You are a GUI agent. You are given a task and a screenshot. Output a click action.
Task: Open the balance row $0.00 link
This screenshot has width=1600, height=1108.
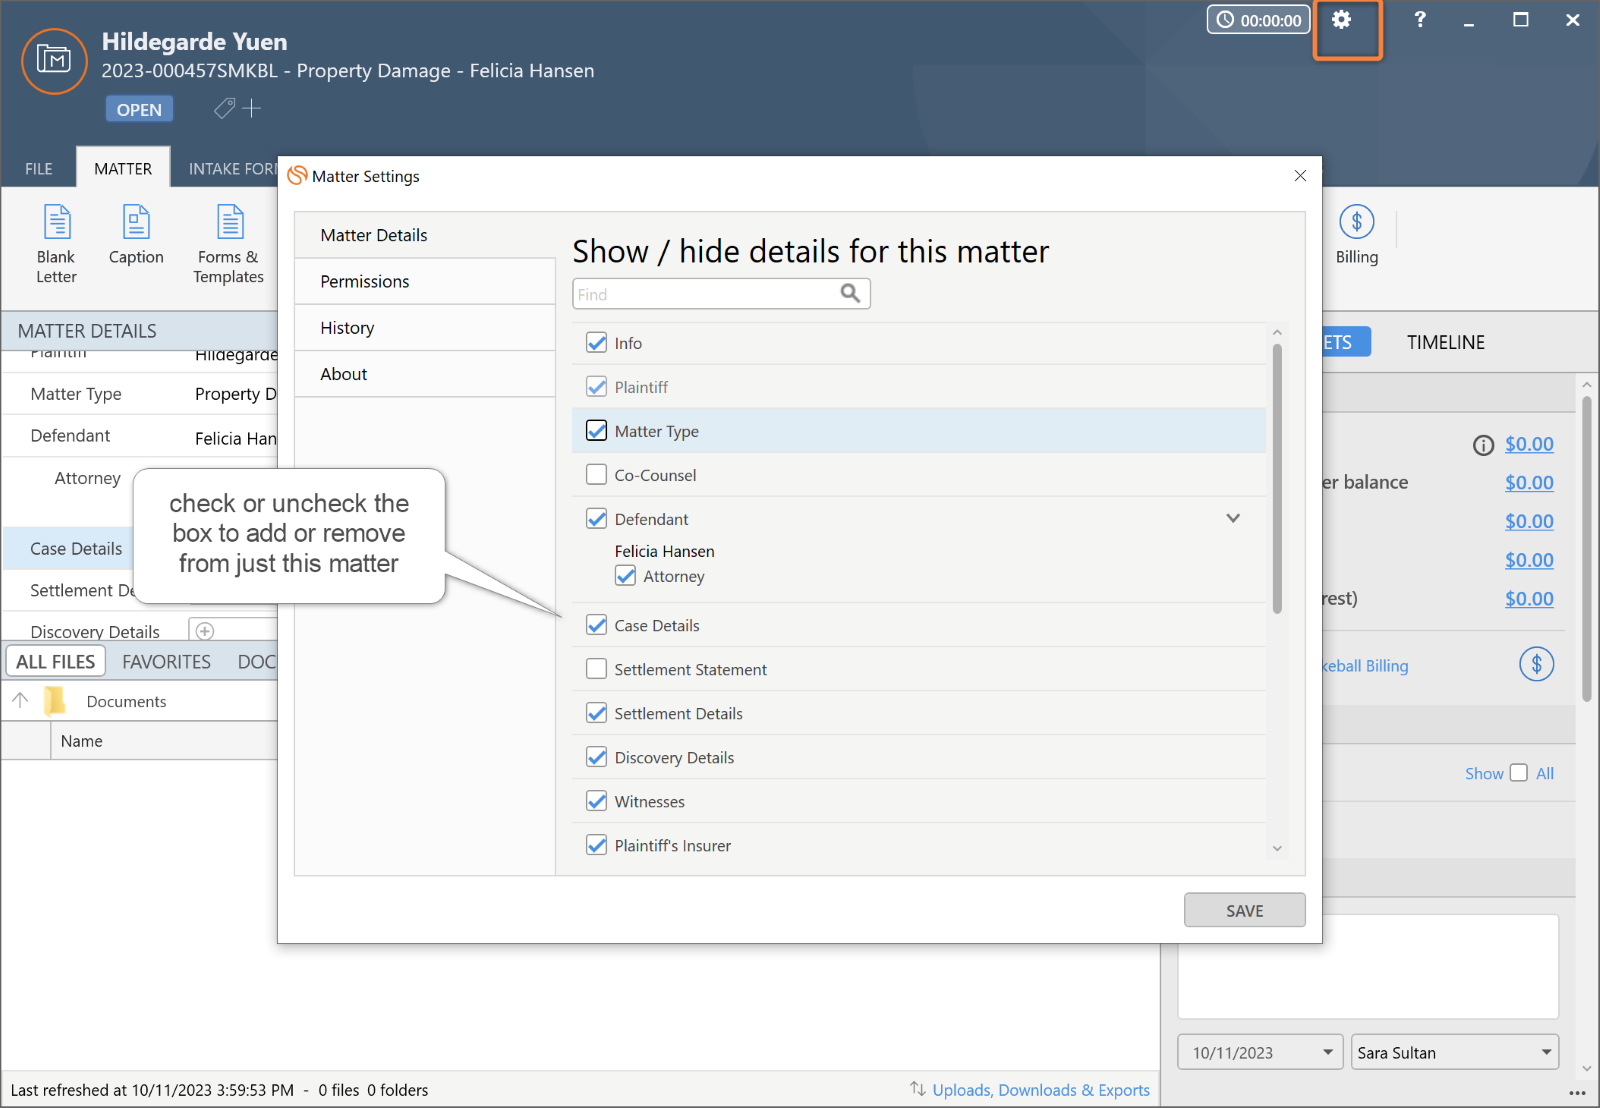(x=1529, y=483)
